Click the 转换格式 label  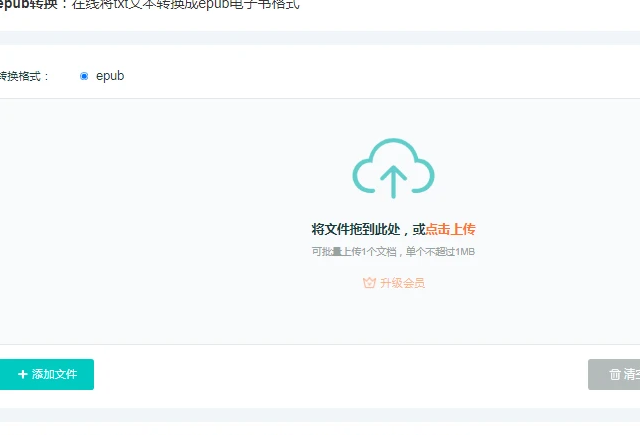coord(24,76)
